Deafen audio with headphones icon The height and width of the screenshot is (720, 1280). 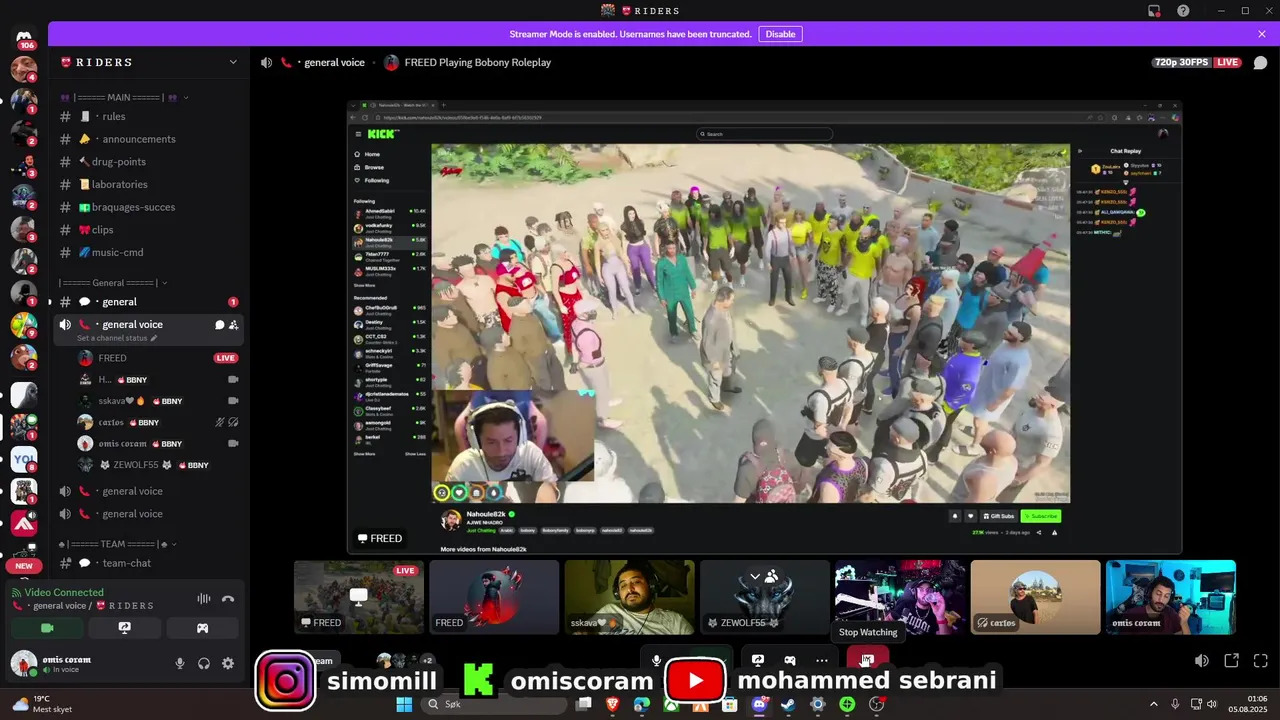[x=204, y=663]
